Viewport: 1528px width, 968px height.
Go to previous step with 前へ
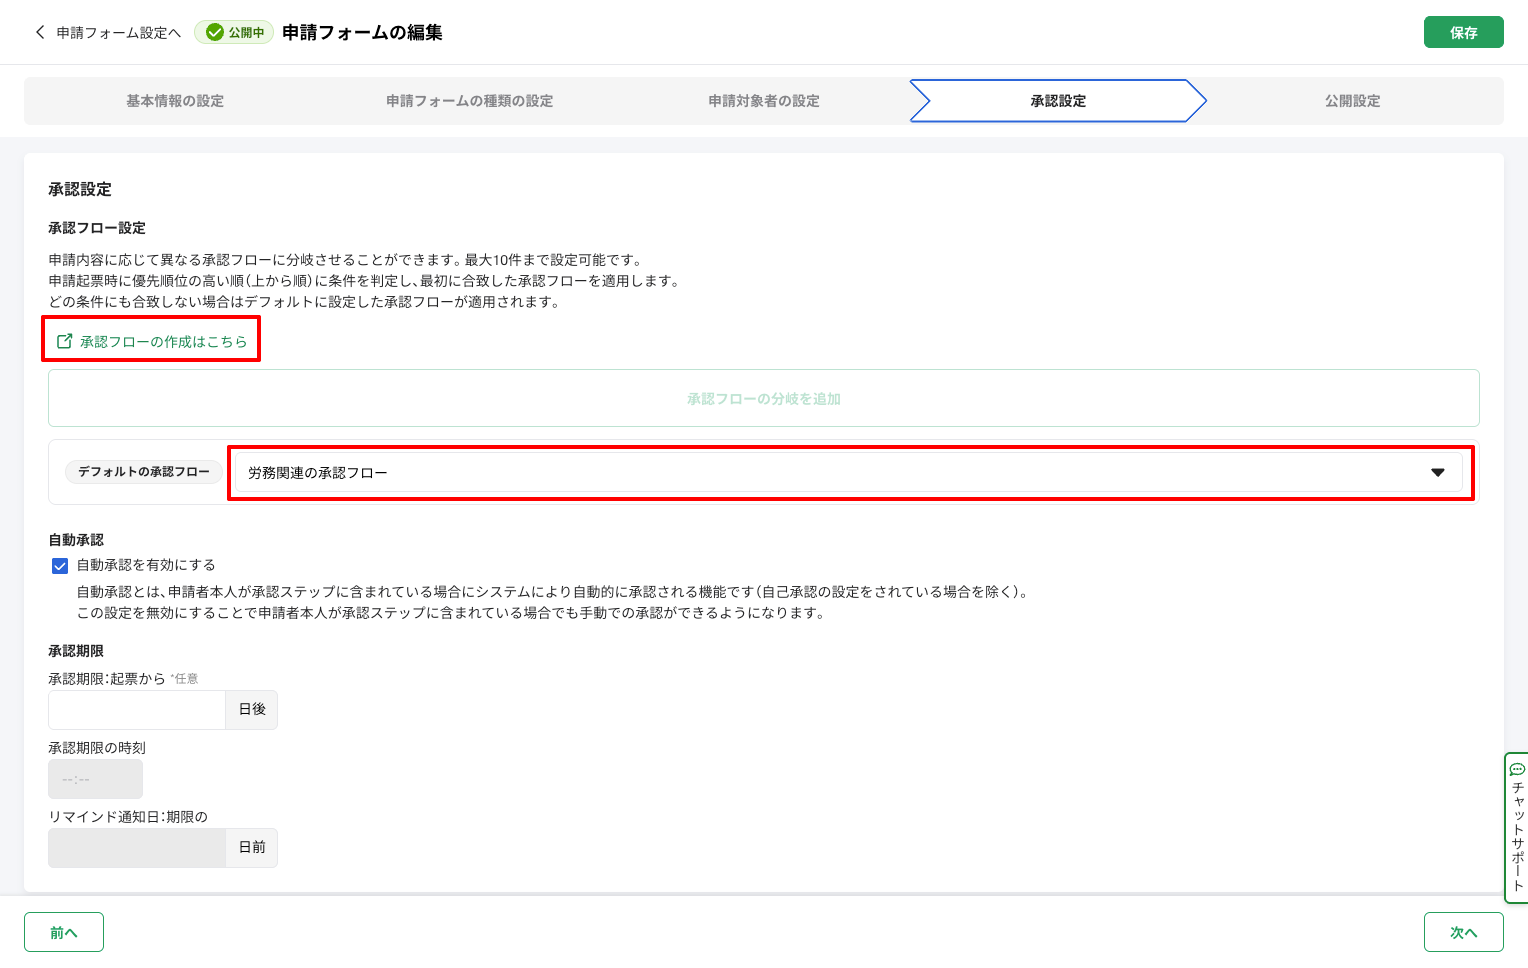pos(64,932)
